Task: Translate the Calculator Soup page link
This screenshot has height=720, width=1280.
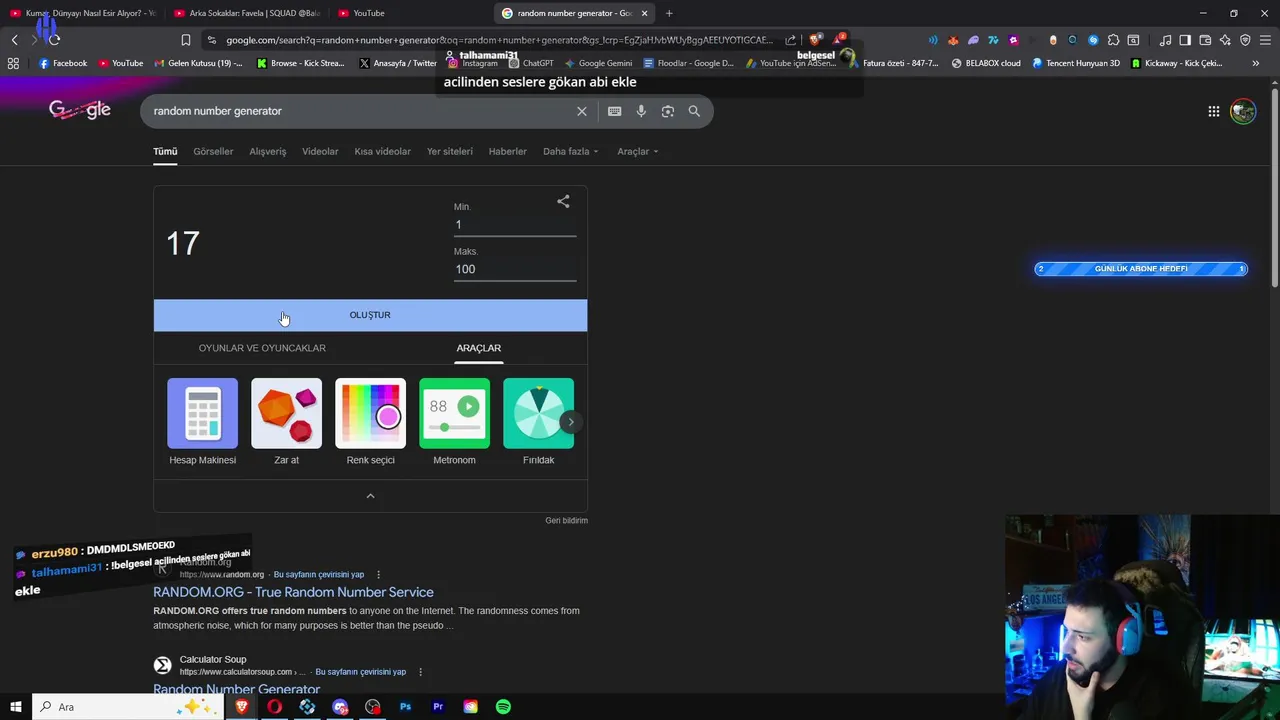Action: [x=359, y=672]
